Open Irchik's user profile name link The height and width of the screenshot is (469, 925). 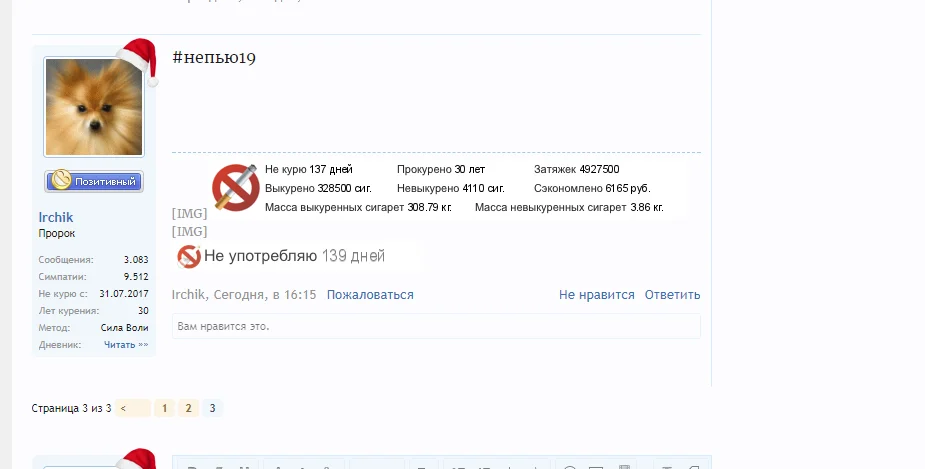click(x=56, y=217)
